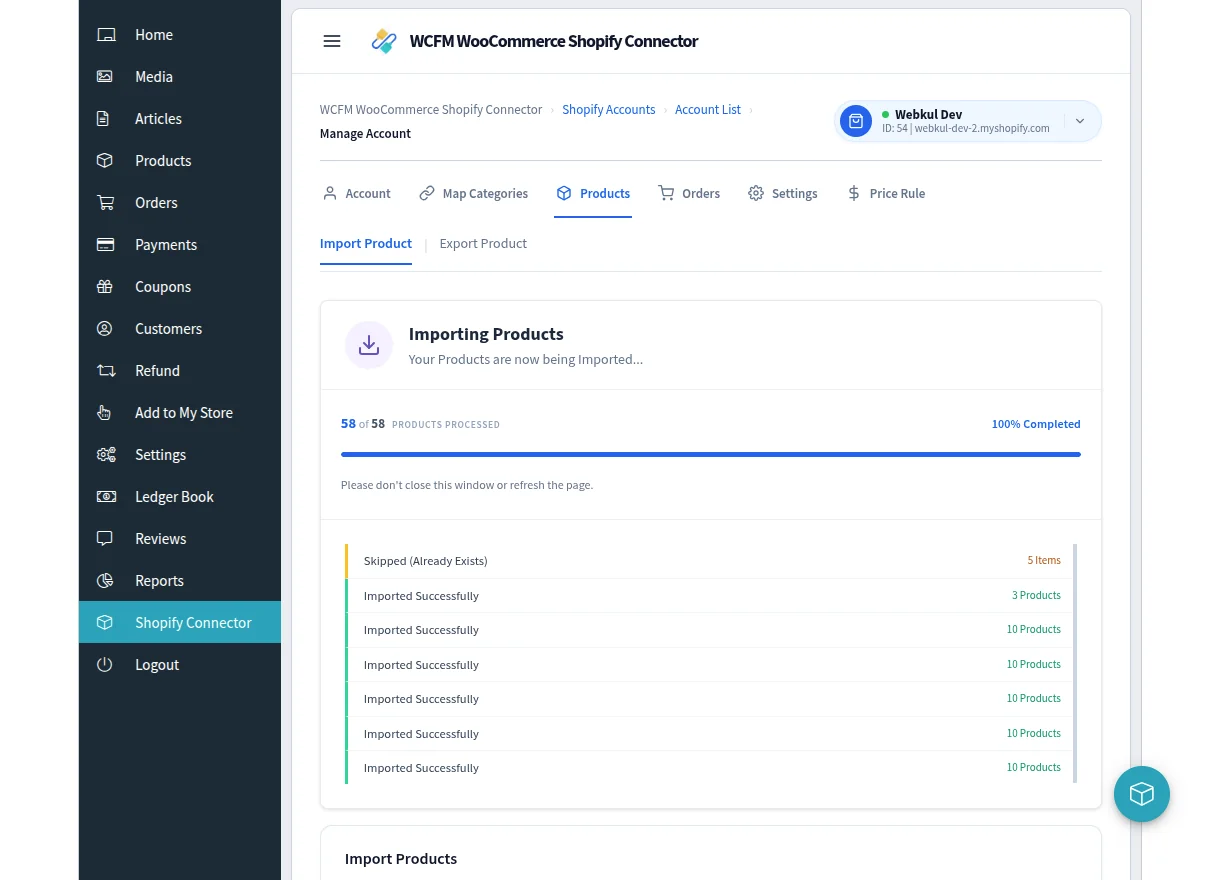
Task: Click the import progress bar
Action: (x=711, y=454)
